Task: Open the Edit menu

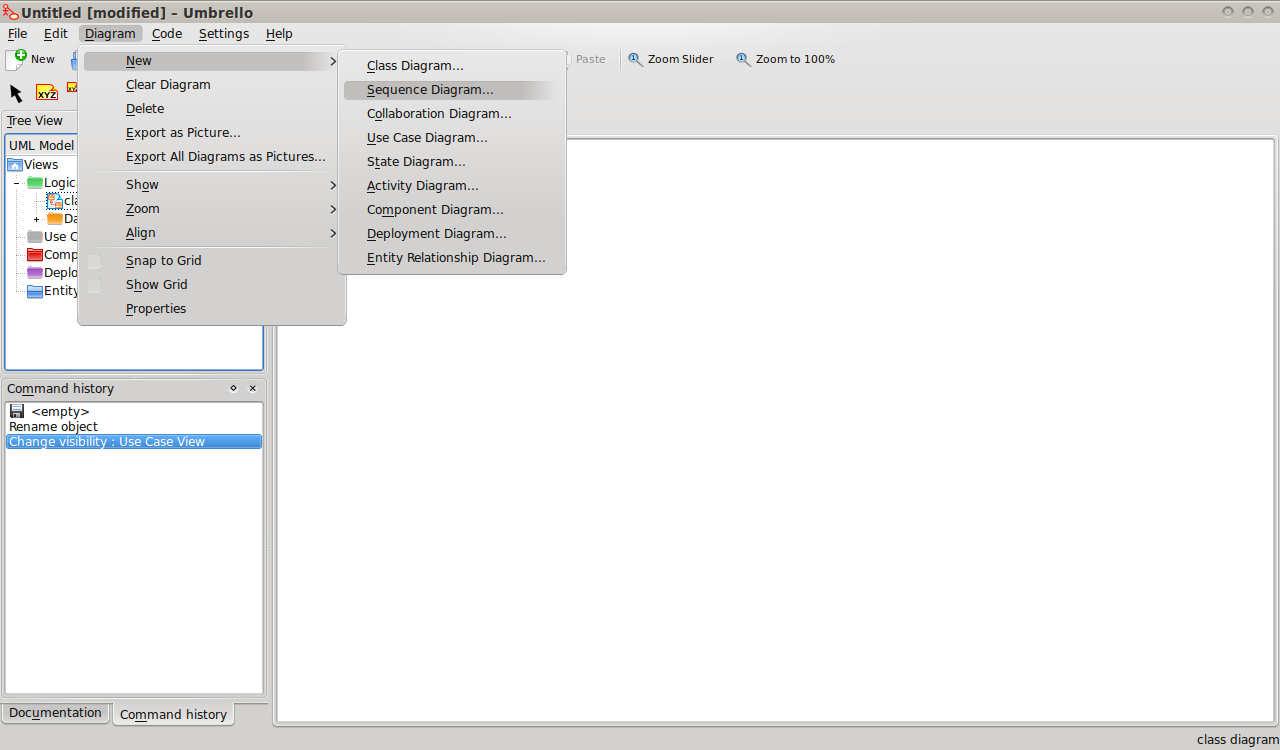Action: (56, 33)
